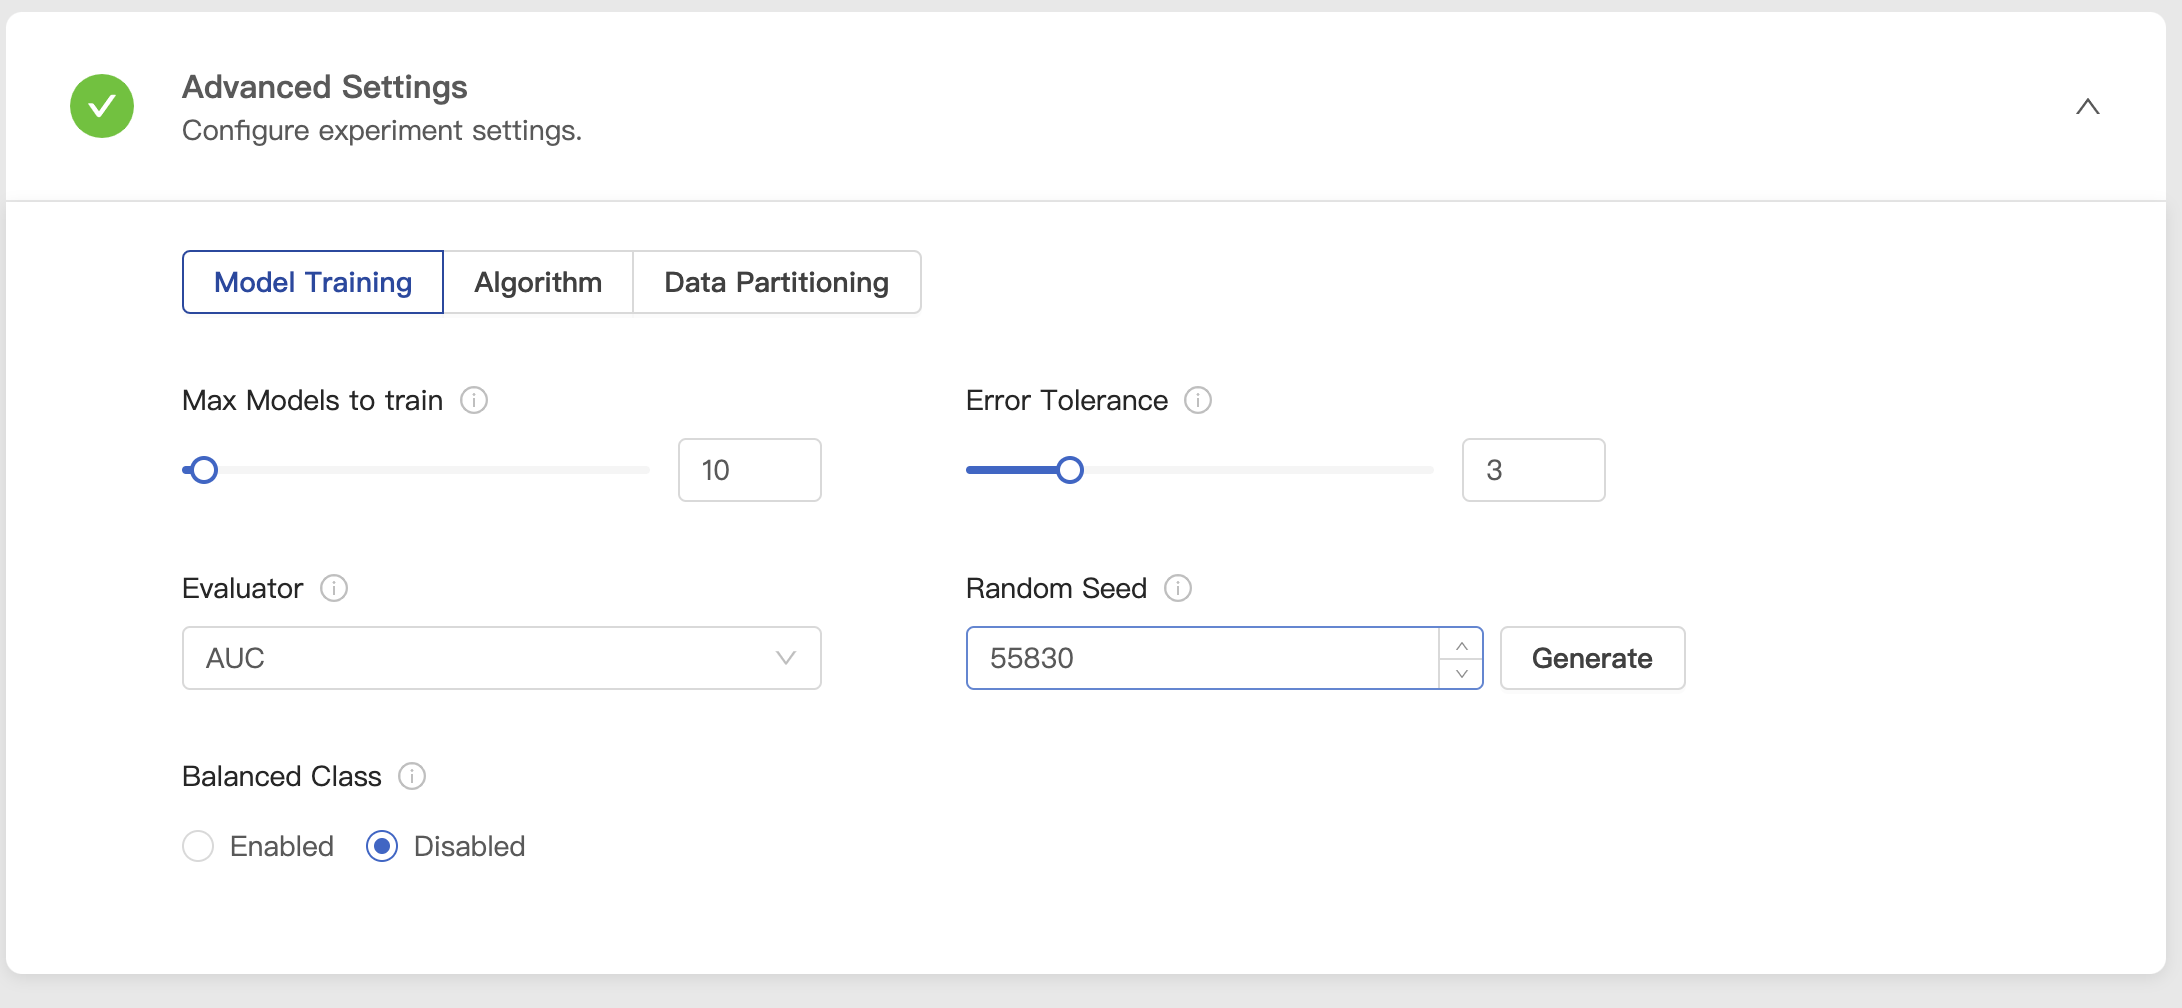Click the Max Models to train slider handle
This screenshot has width=2182, height=1008.
coord(204,470)
